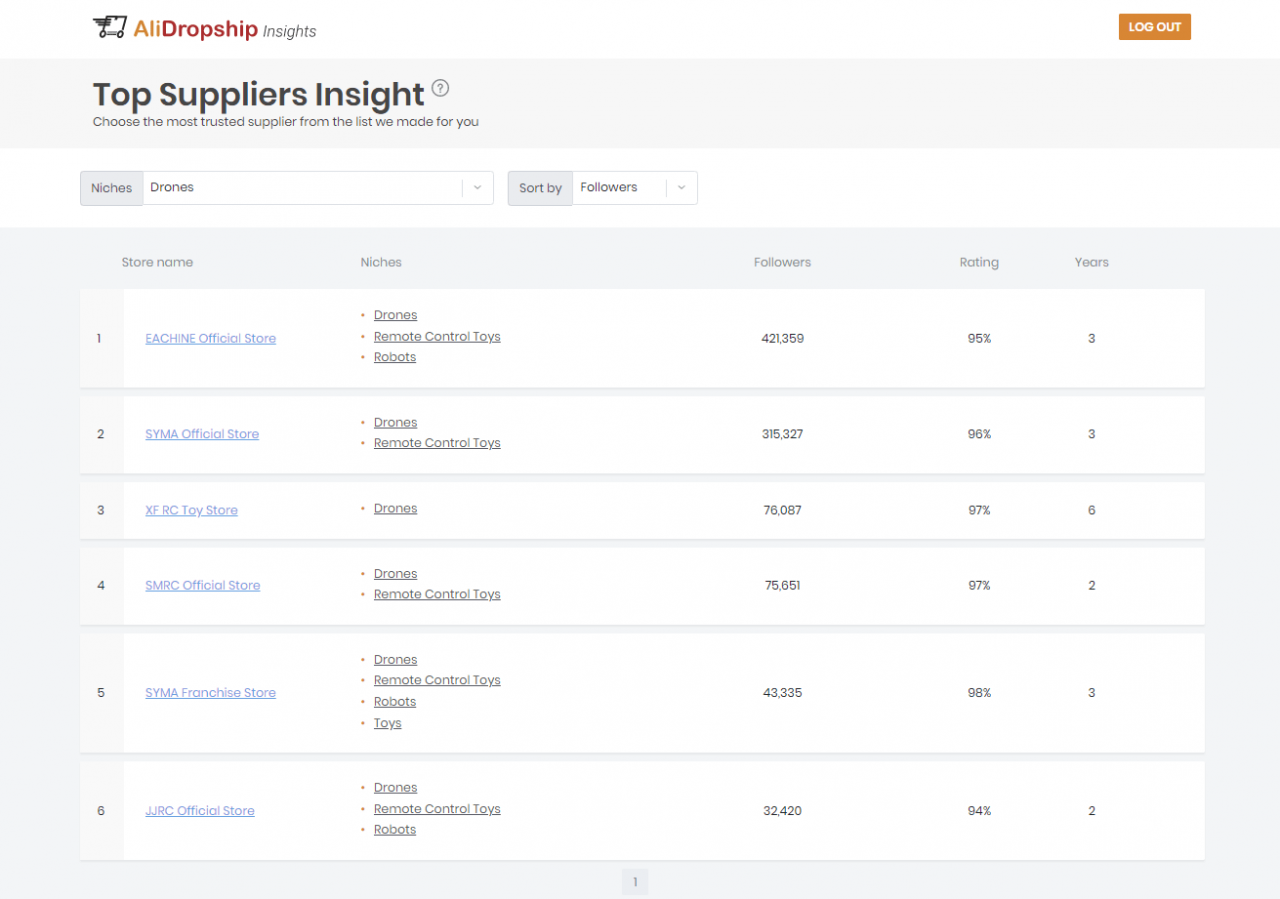Open the help tooltip beside Top Suppliers Insight
This screenshot has height=899, width=1280.
click(441, 88)
